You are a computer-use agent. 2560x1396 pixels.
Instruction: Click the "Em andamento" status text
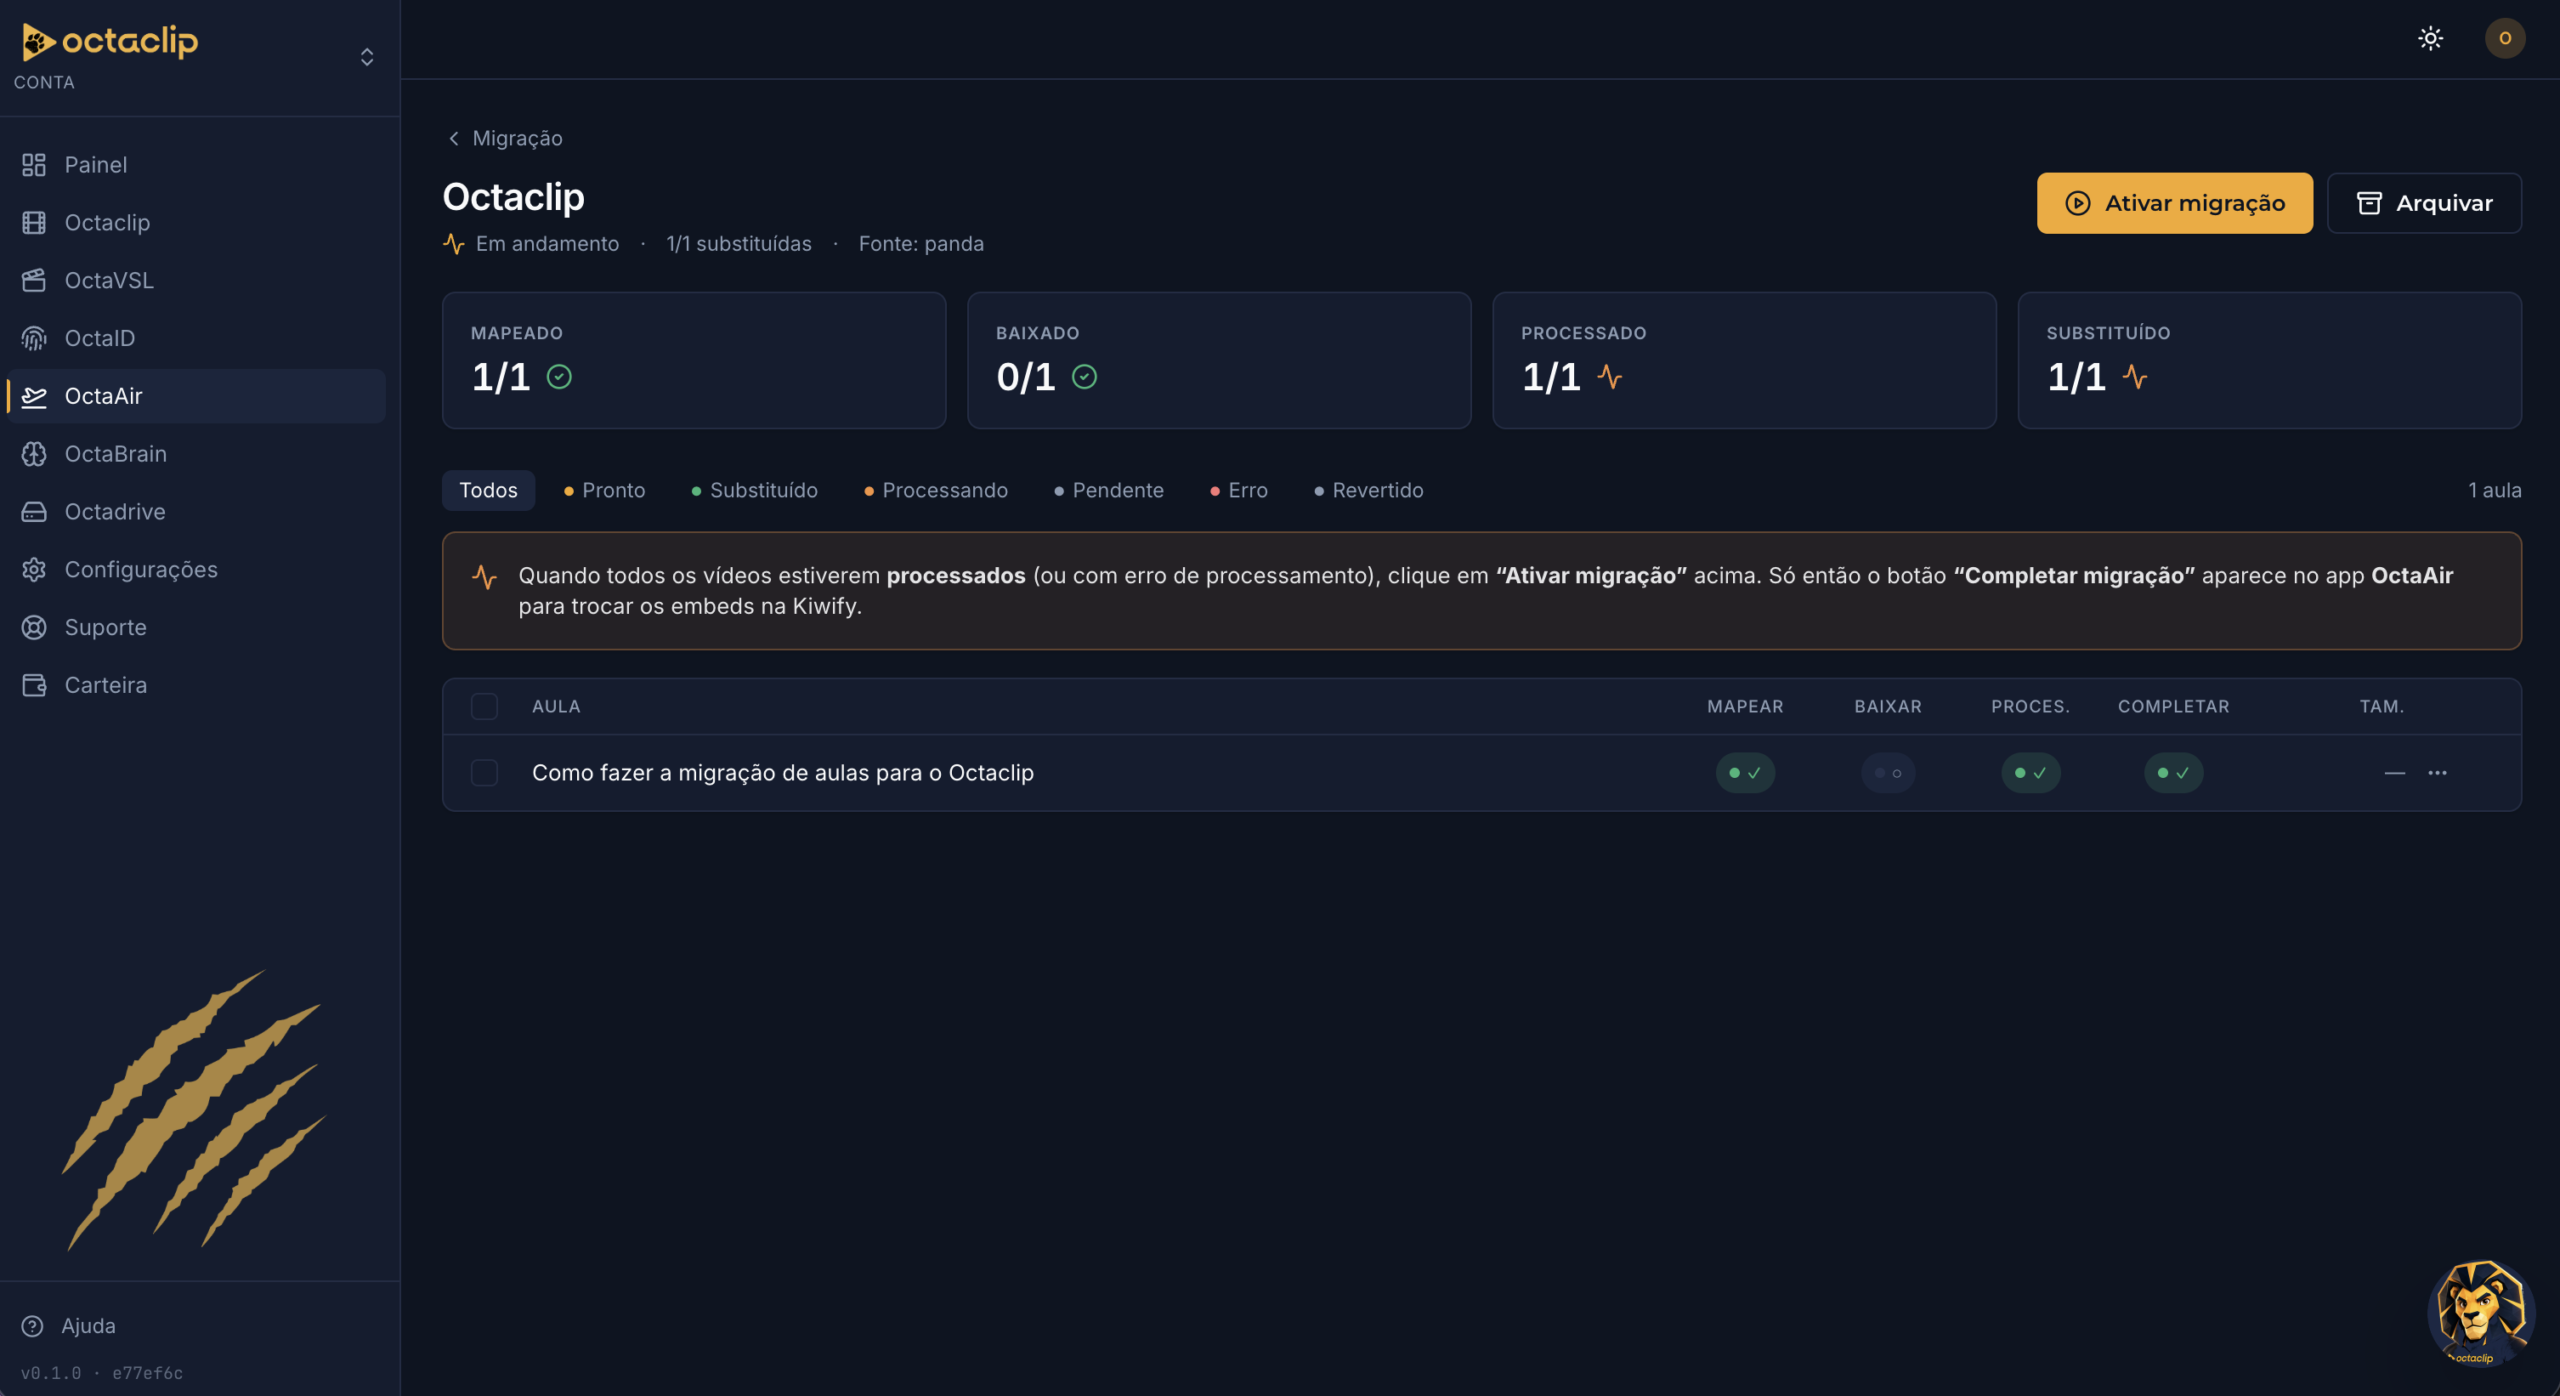point(547,244)
